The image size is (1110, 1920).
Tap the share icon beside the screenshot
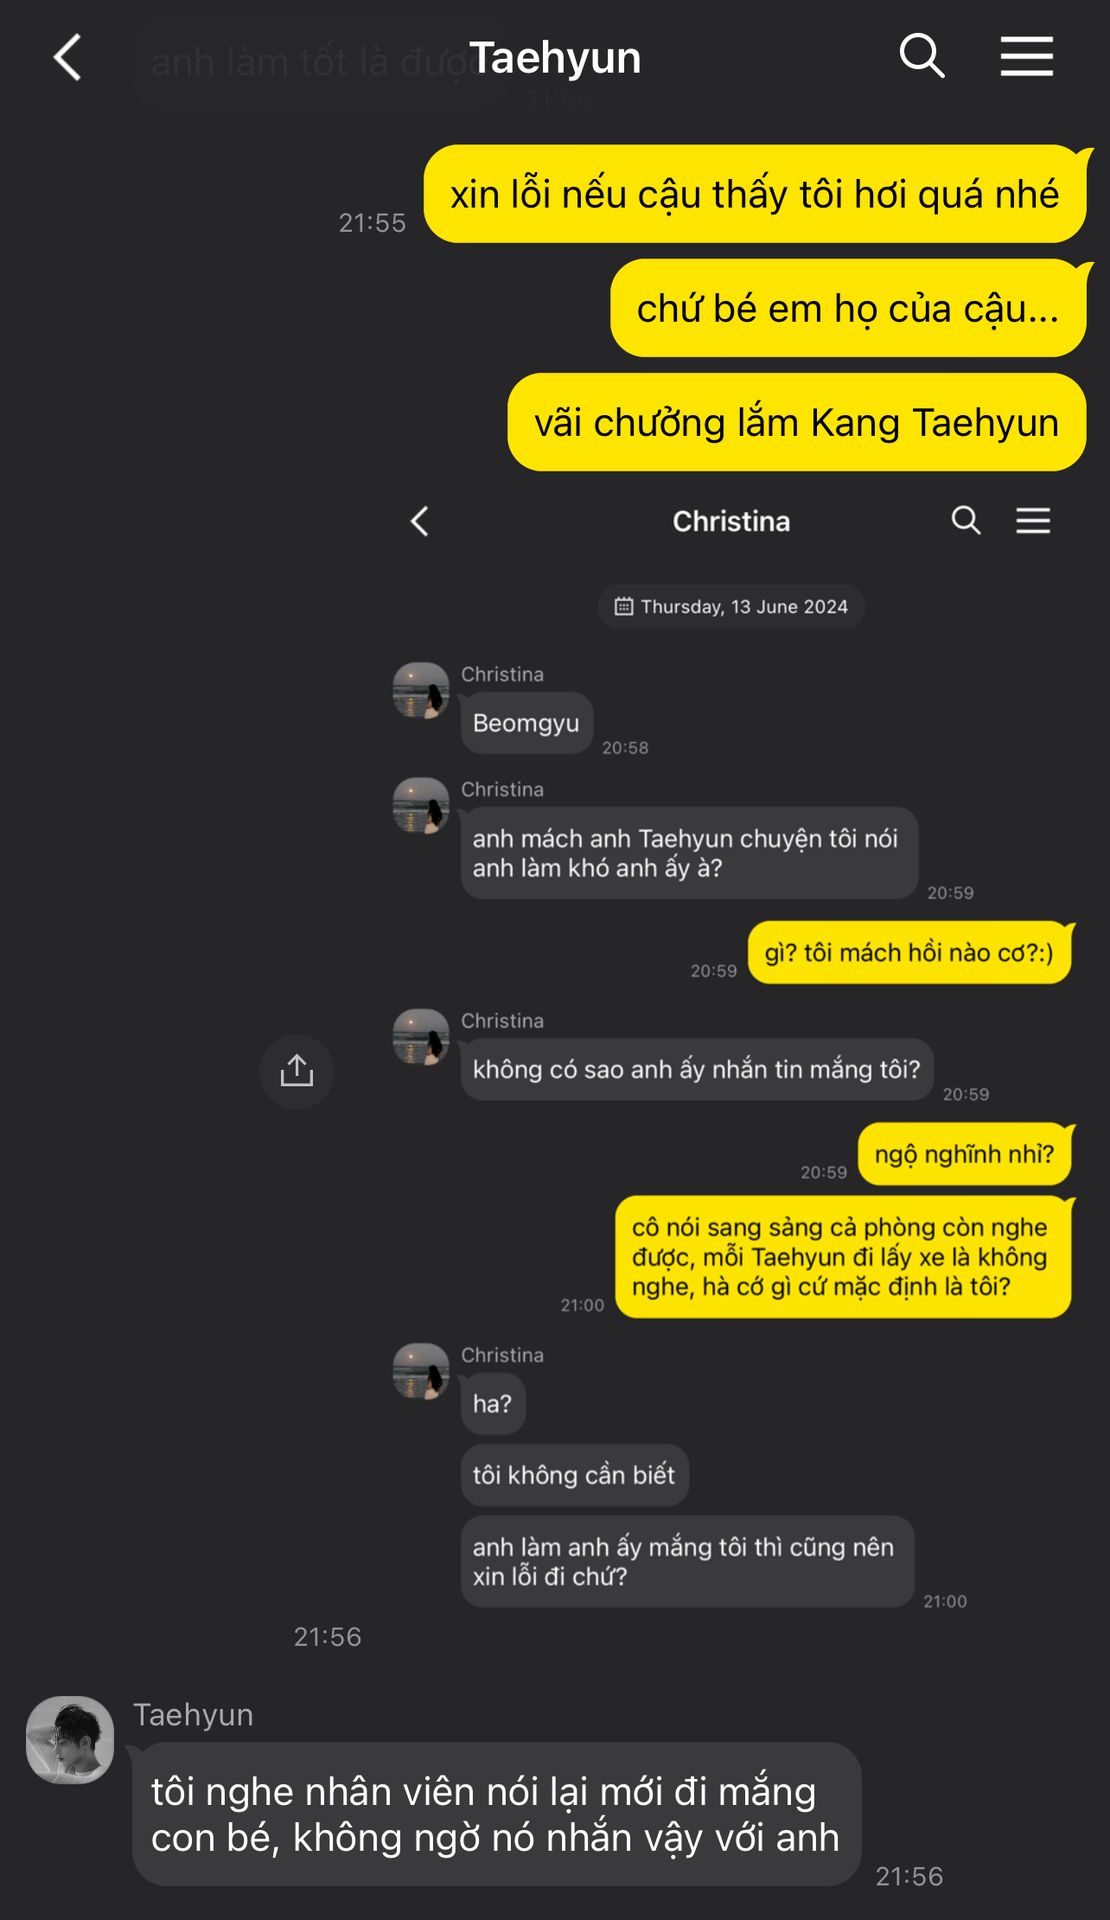click(x=297, y=1071)
